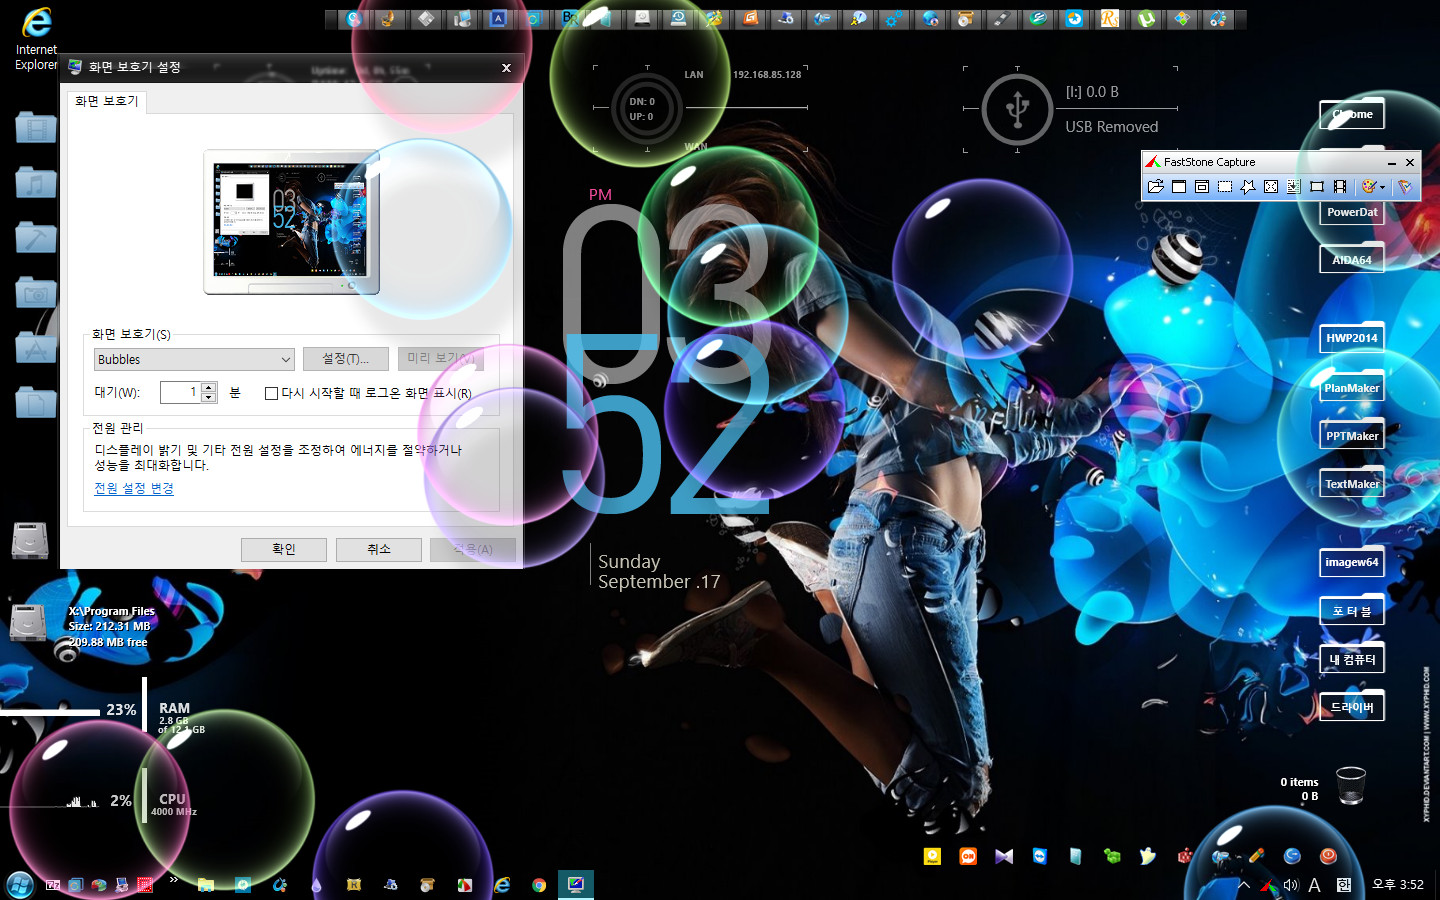This screenshot has width=1440, height=900.
Task: Open Chrome from the taskbar
Action: [539, 885]
